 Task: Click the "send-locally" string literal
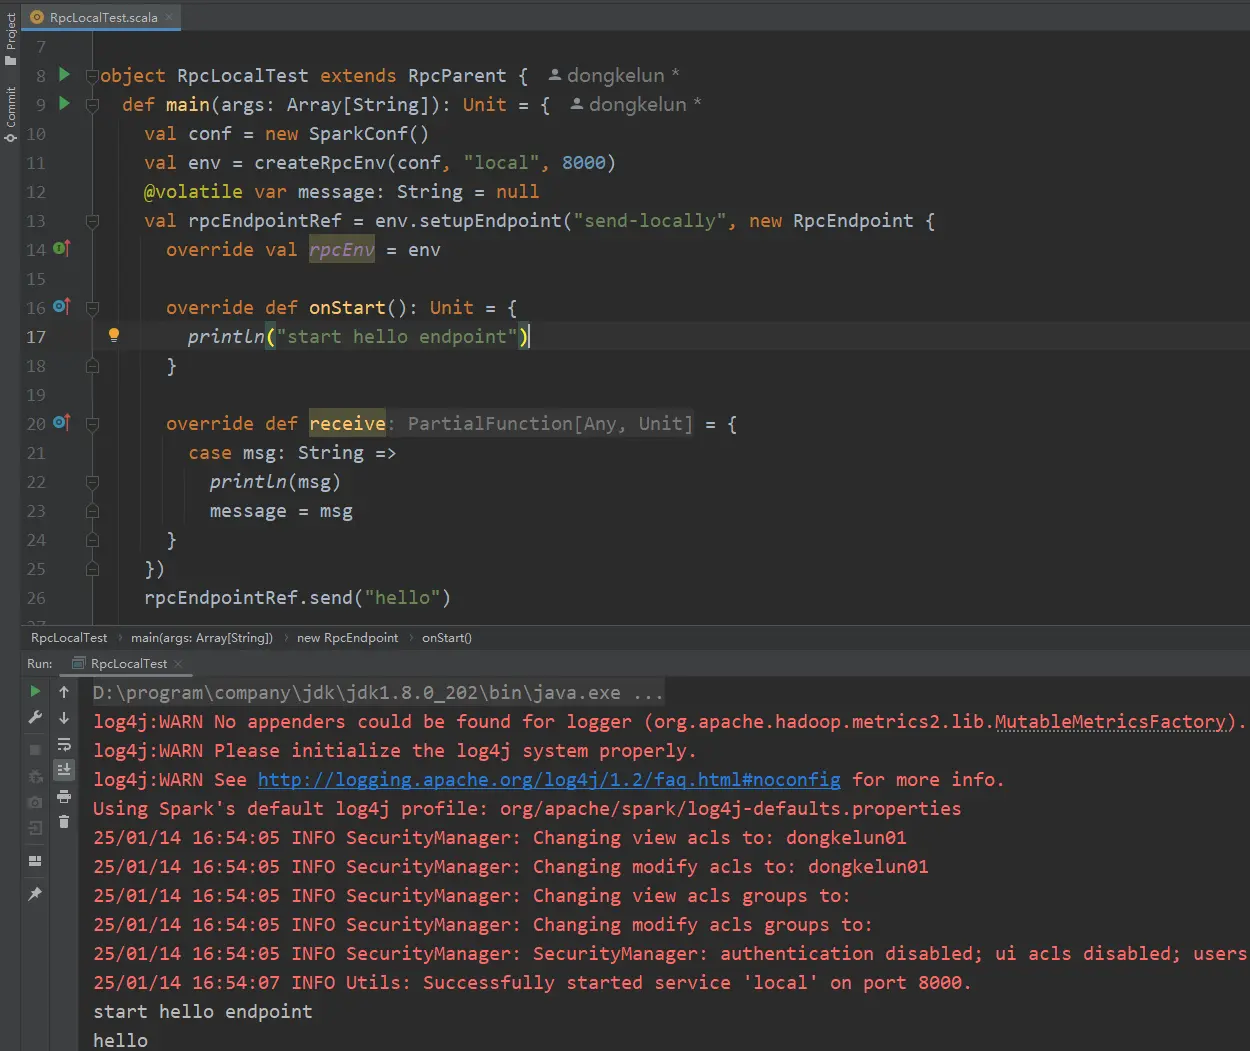coord(650,220)
